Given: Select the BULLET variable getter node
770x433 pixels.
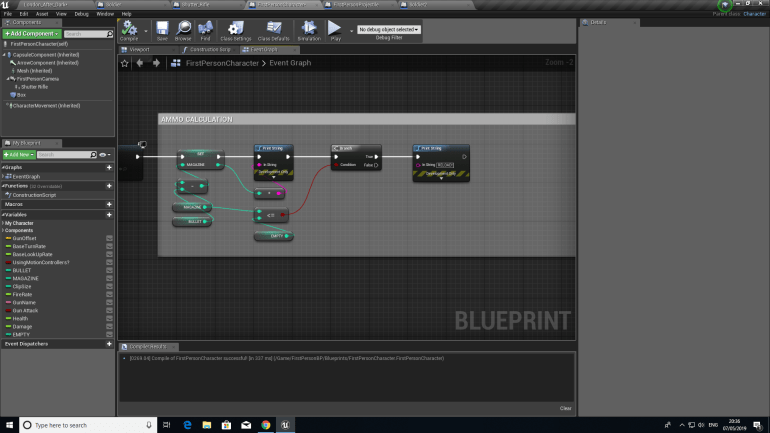Looking at the screenshot, I should coord(192,221).
